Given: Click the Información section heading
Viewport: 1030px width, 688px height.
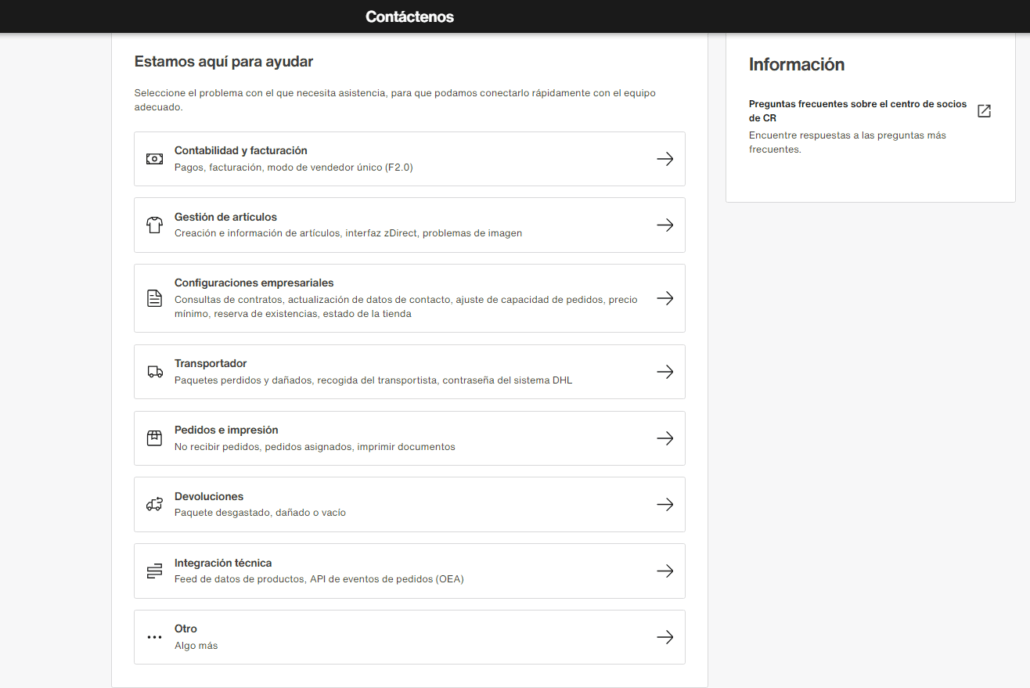Looking at the screenshot, I should click(x=798, y=63).
